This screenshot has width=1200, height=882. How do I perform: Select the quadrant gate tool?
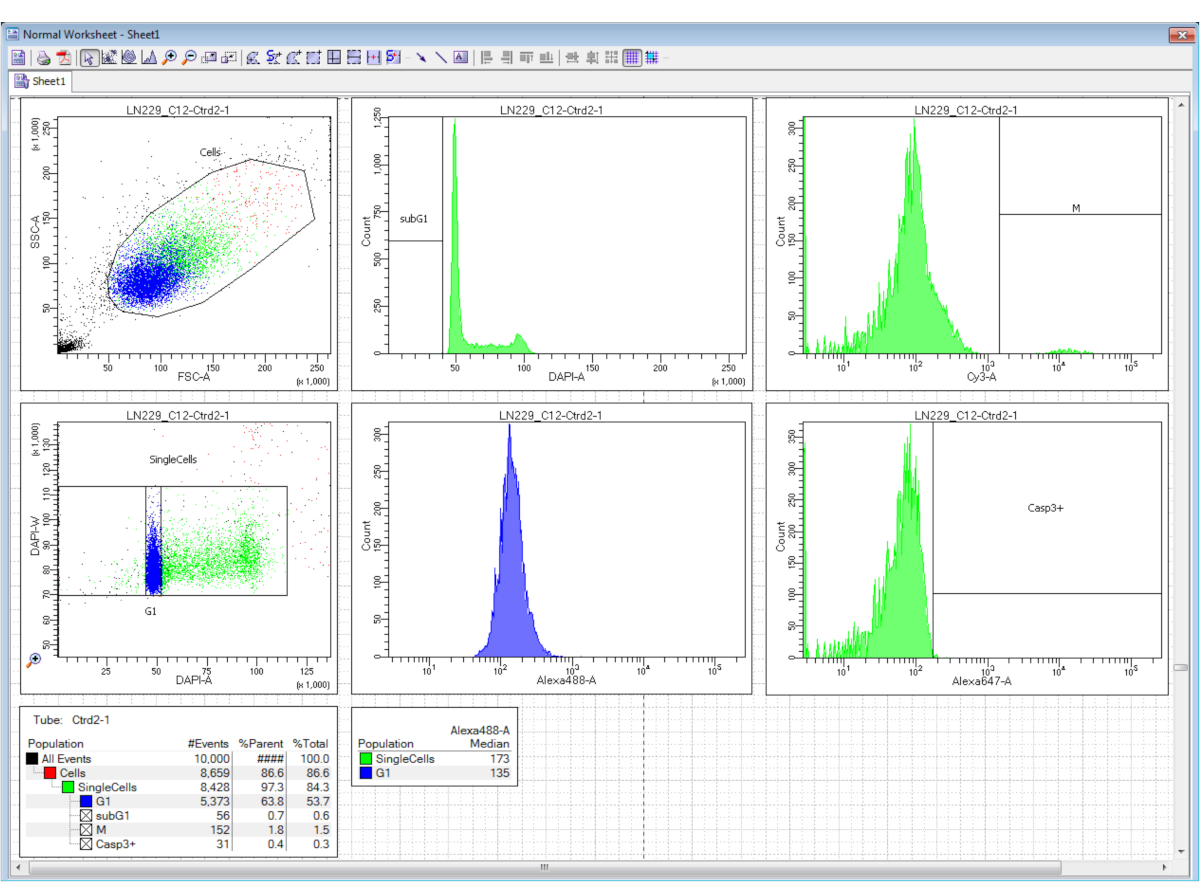[334, 58]
